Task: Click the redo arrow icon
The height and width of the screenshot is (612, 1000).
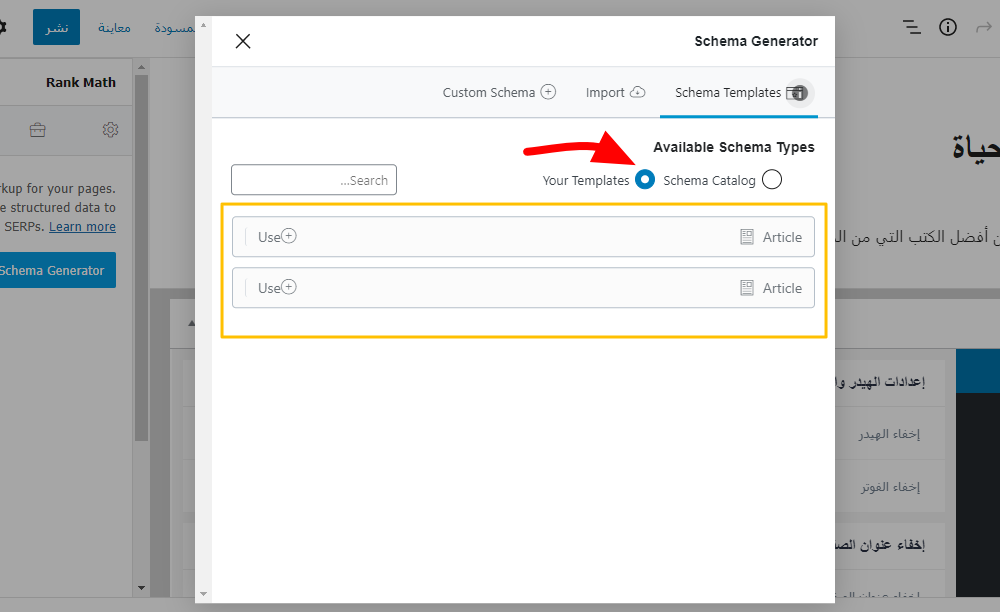Action: point(983,27)
